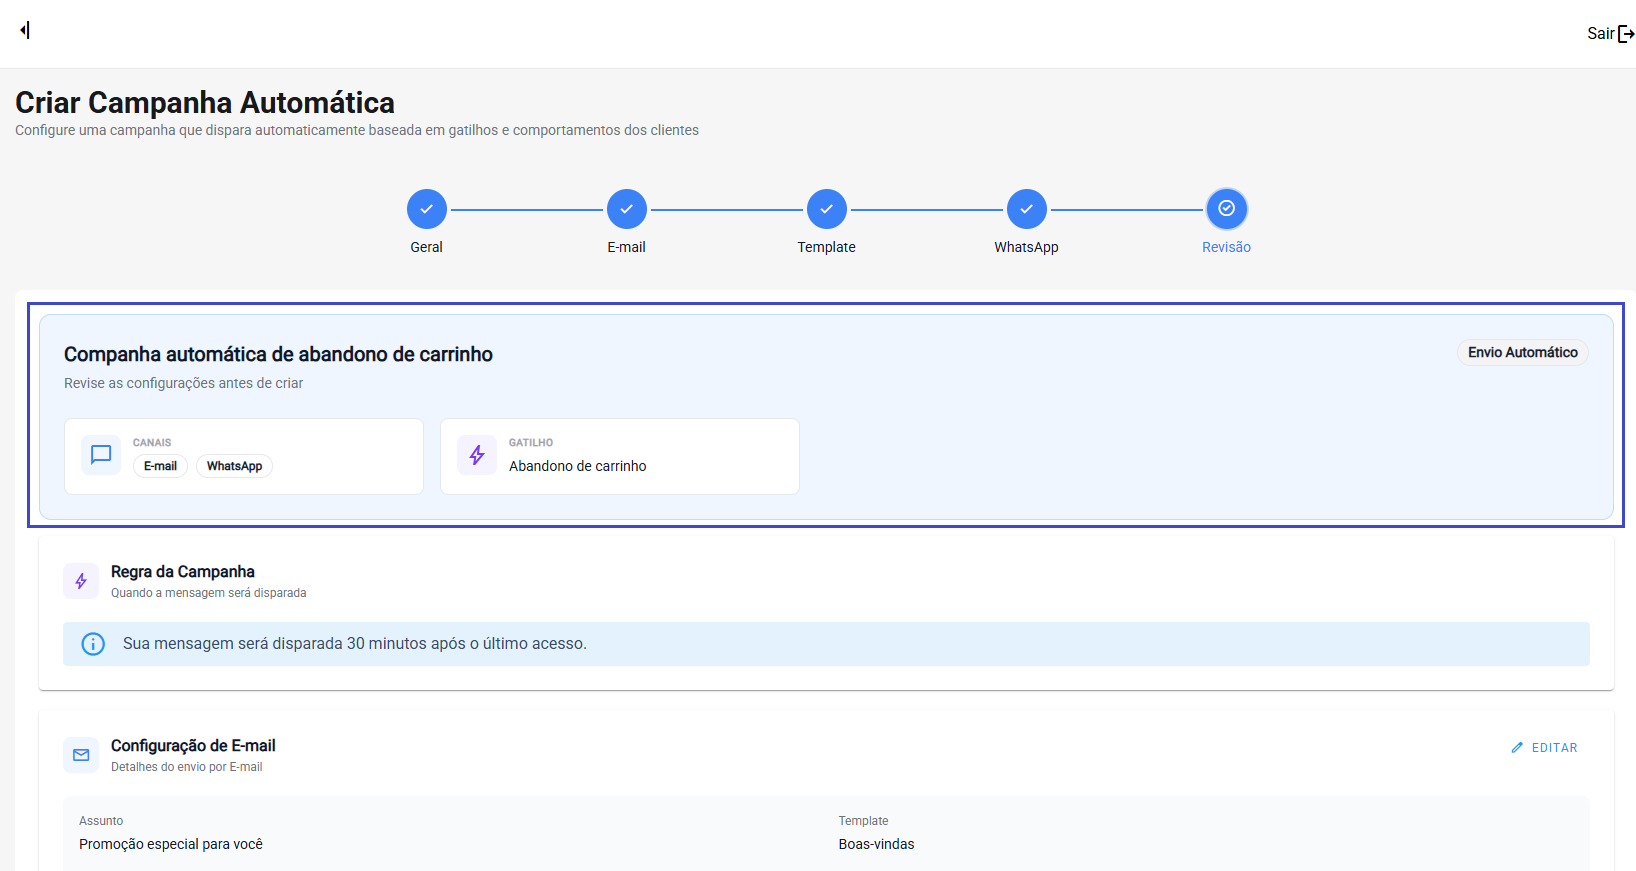The image size is (1636, 871).
Task: Click the Sair logout icon
Action: click(1626, 34)
